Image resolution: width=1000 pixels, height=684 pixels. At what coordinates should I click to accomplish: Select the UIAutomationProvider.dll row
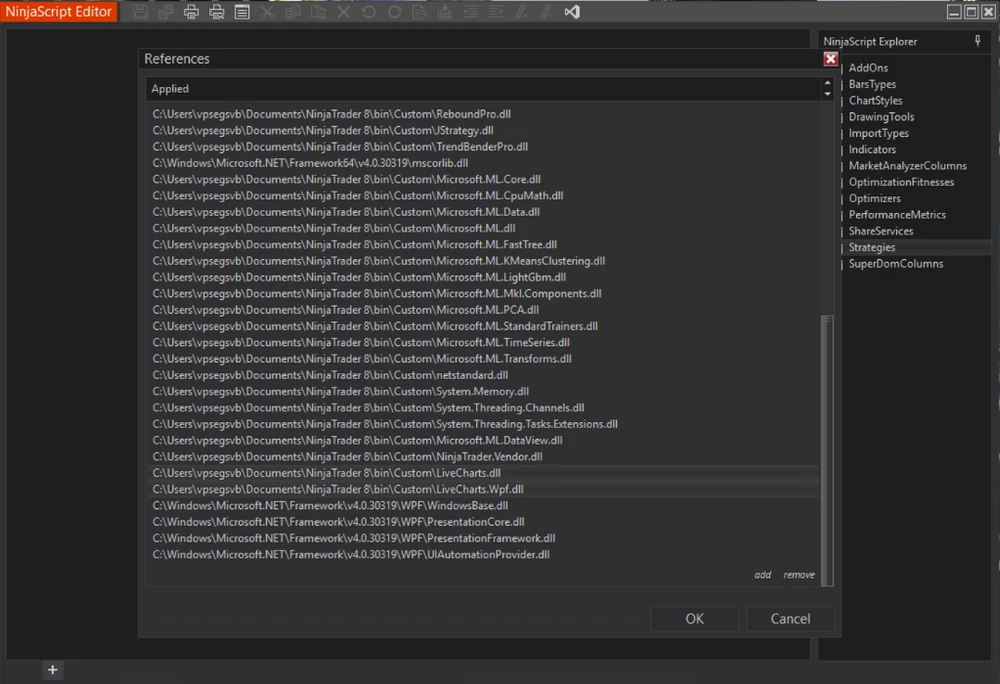pos(482,555)
